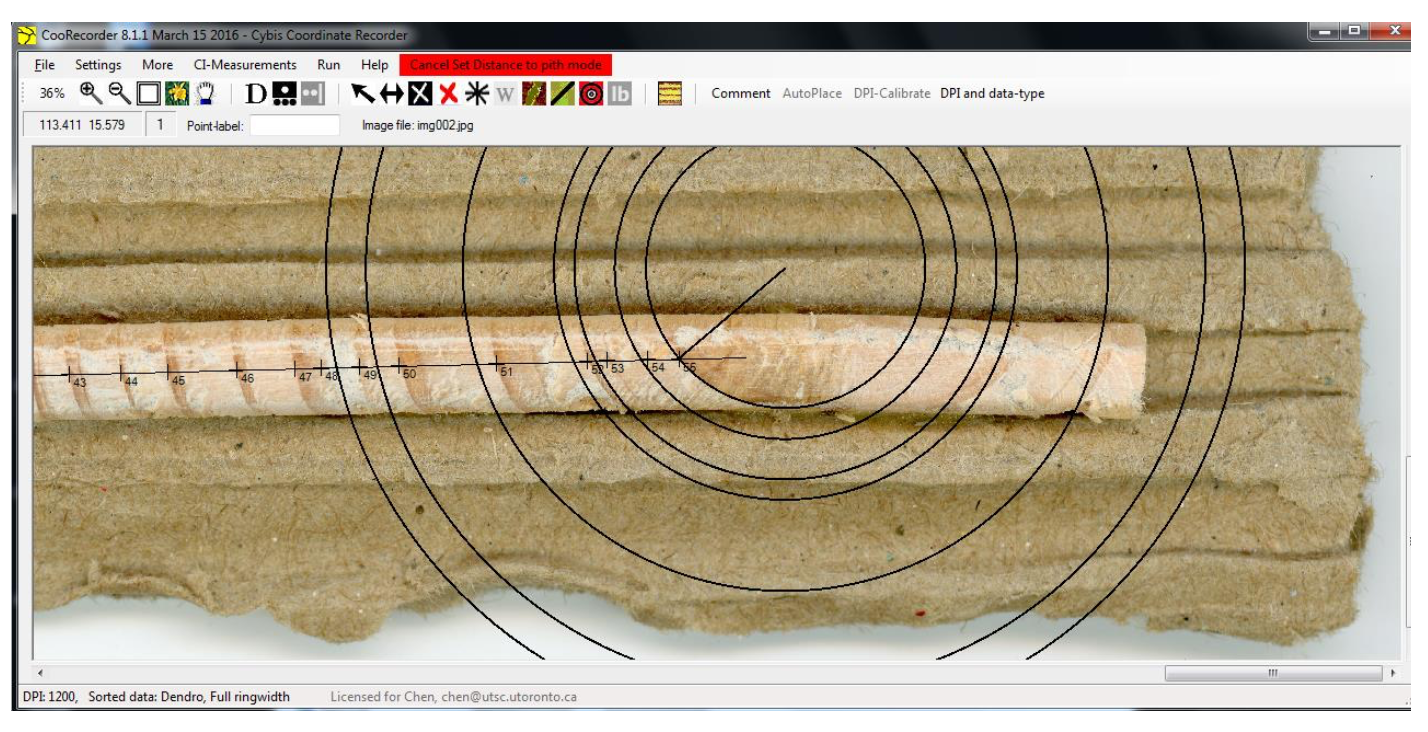The height and width of the screenshot is (732, 1428).
Task: Select the arrow pointer tool
Action: [x=364, y=94]
